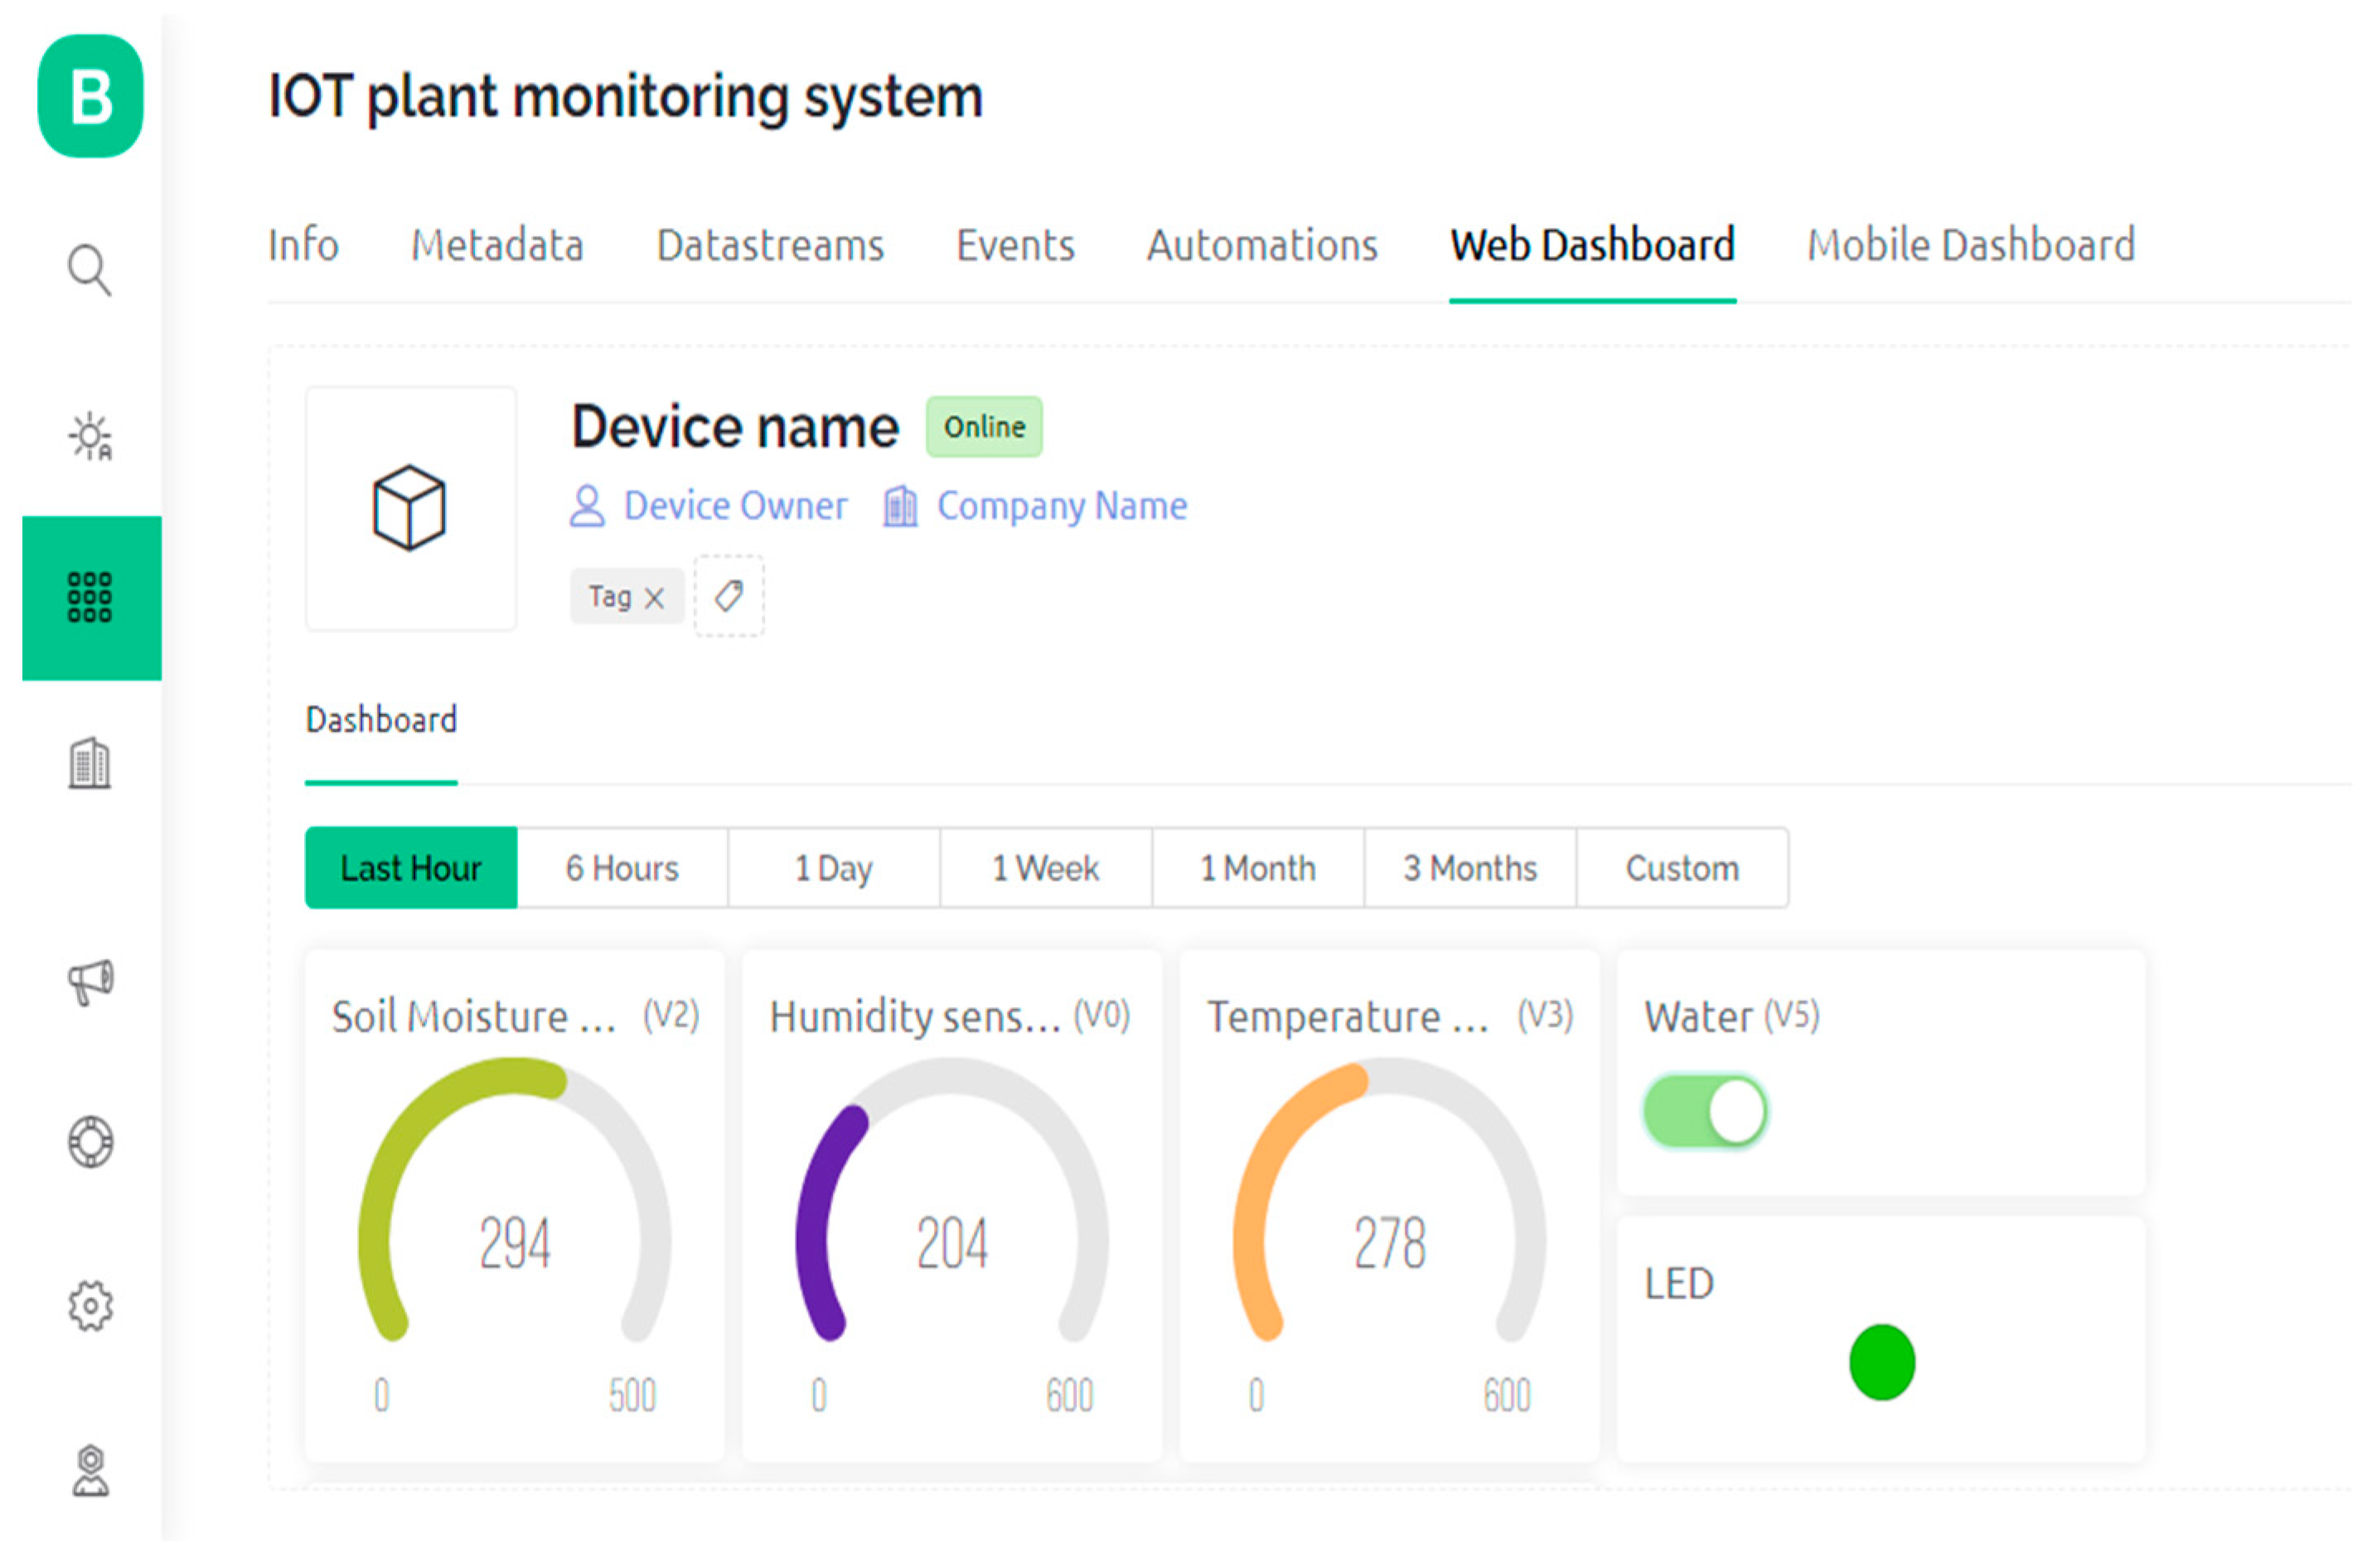Select the 6 Hours time range
The width and height of the screenshot is (2367, 1568).
pyautogui.click(x=622, y=868)
